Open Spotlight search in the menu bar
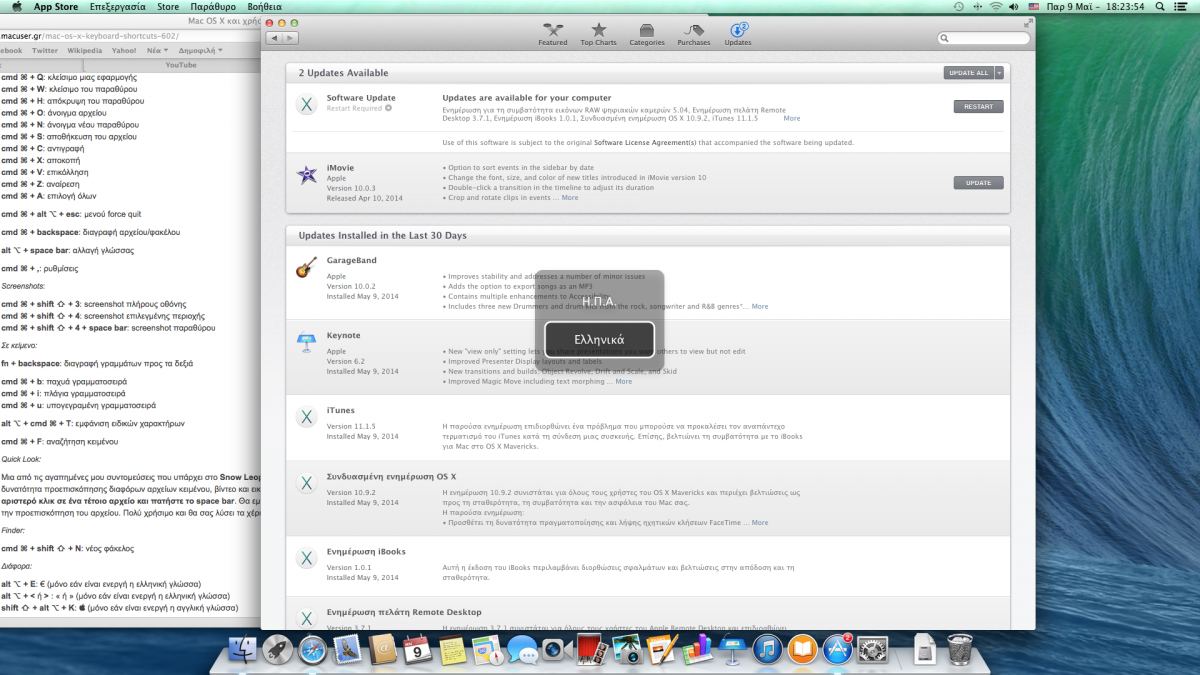 click(x=1161, y=6)
